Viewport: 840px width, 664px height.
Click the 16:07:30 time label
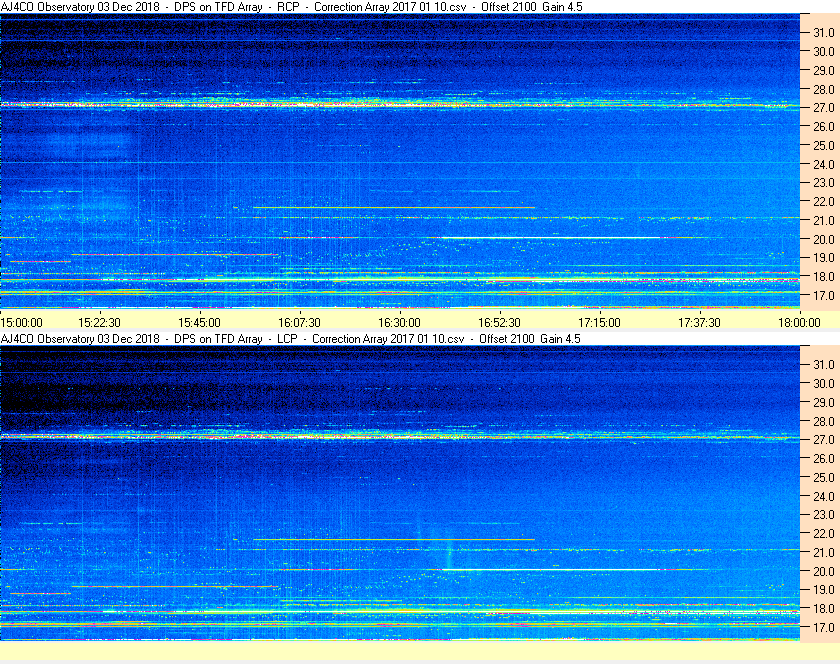(299, 323)
